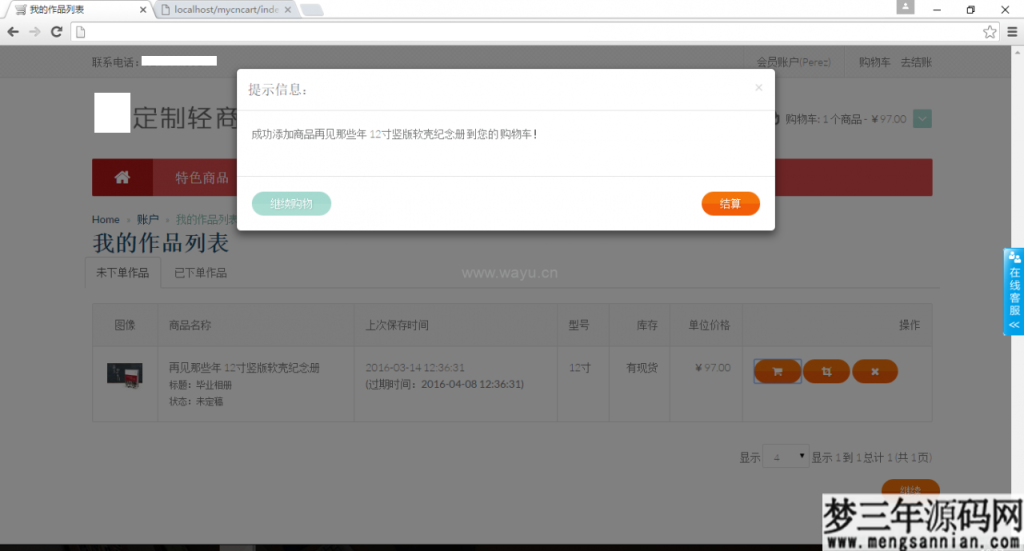
Task: Select the 未下单作品 tab
Action: tap(122, 273)
